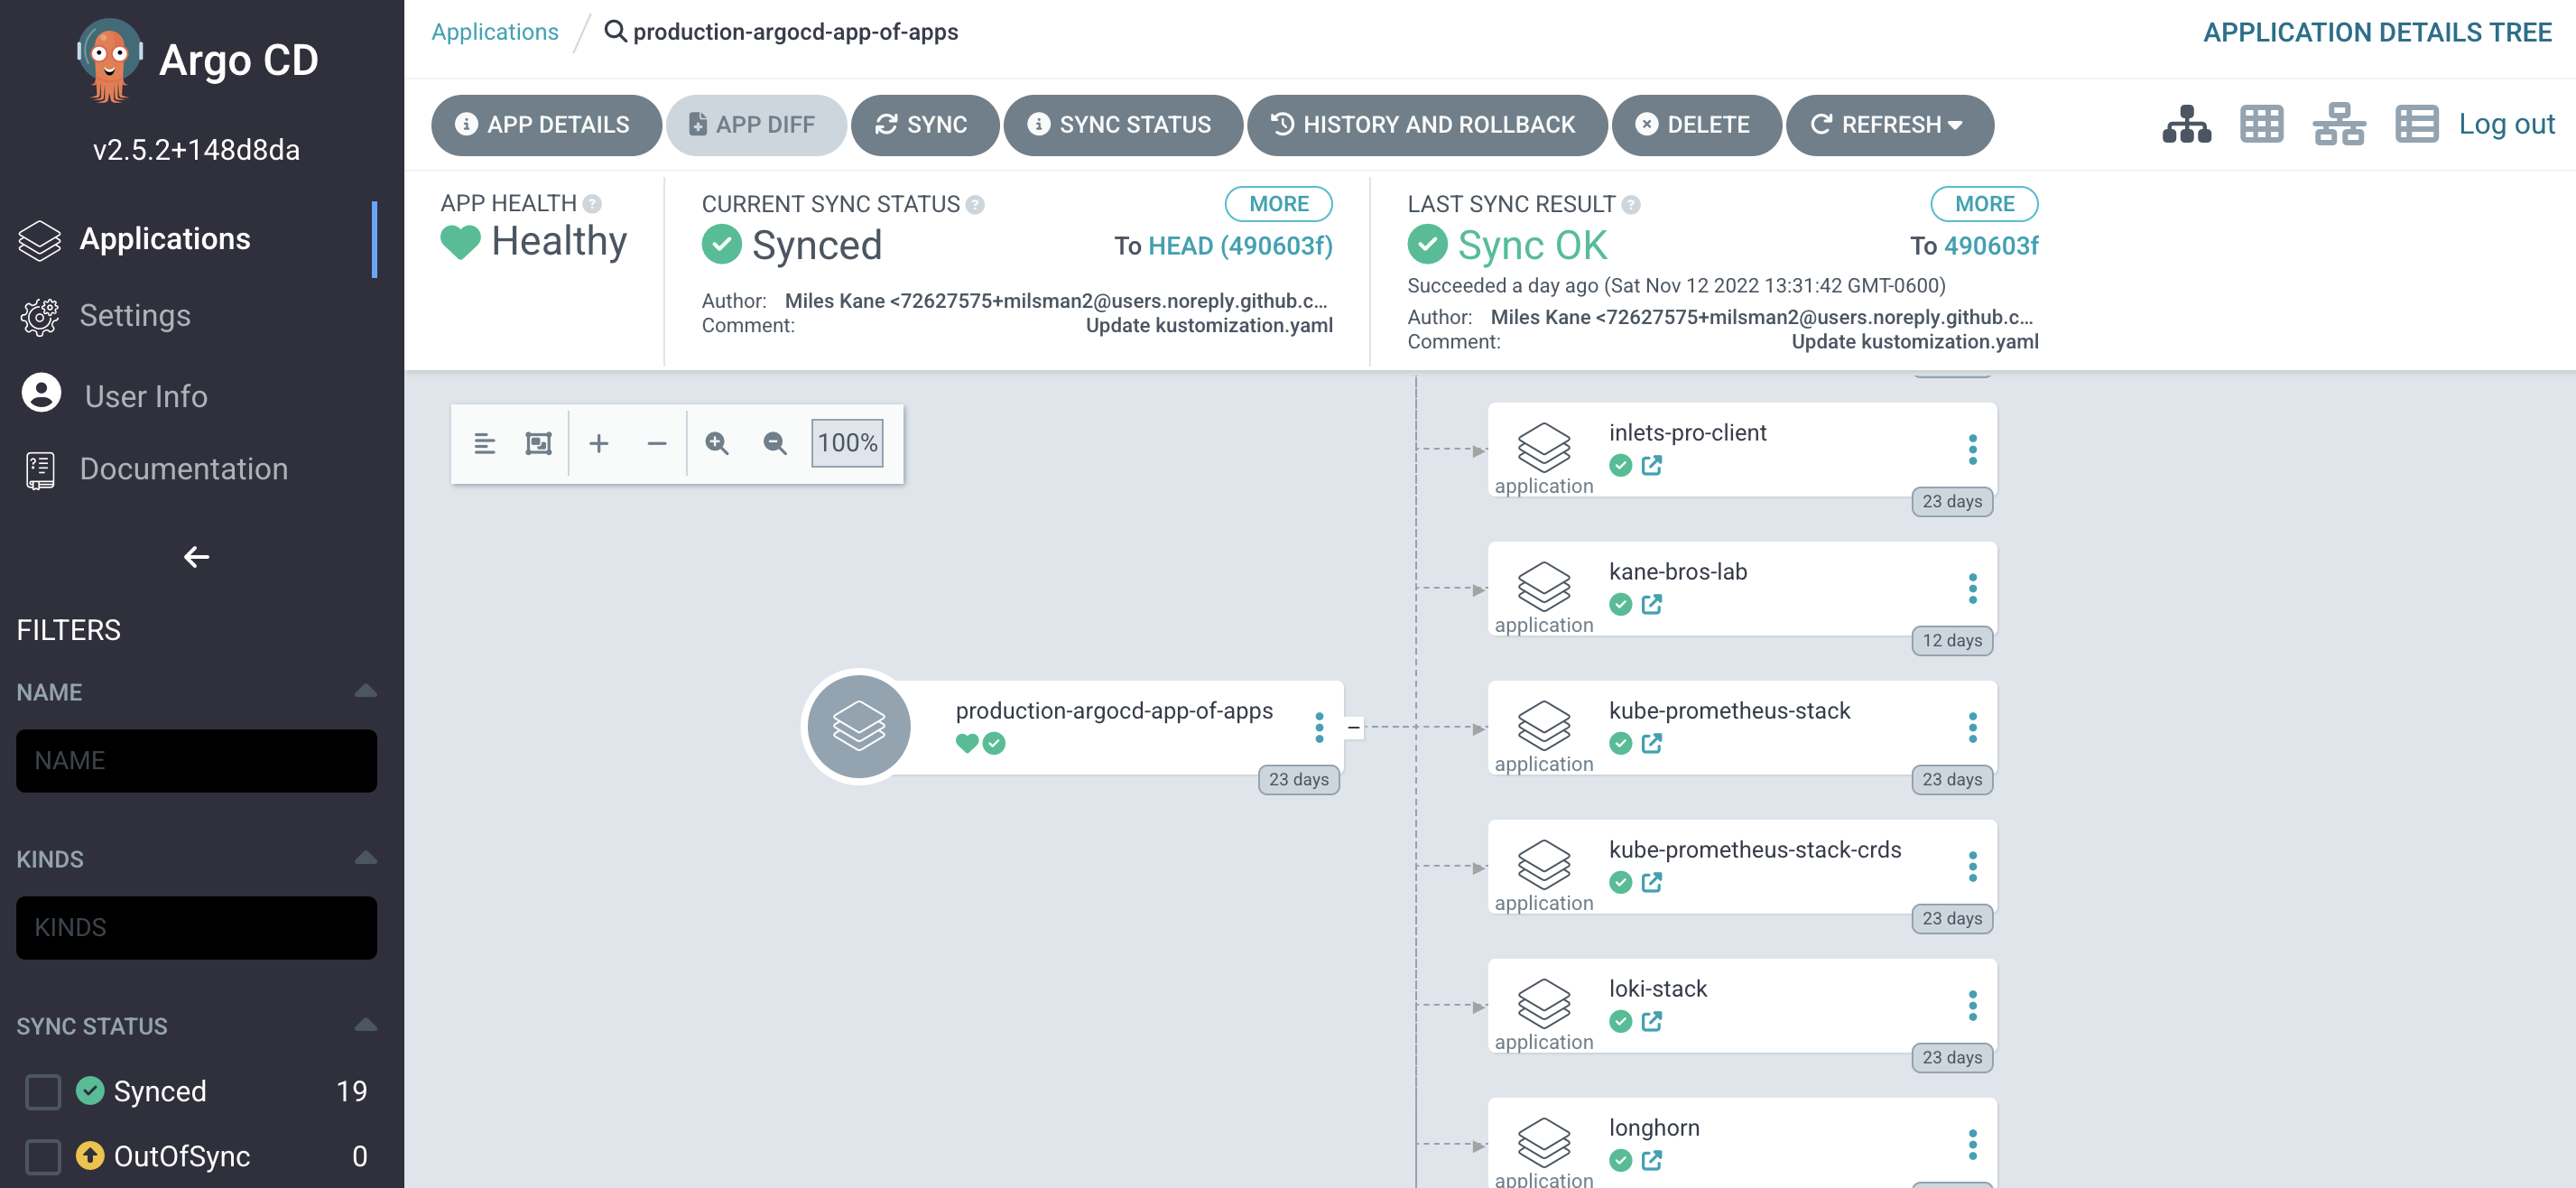Image resolution: width=2576 pixels, height=1188 pixels.
Task: Check the OutOfSync filter checkbox
Action: [43, 1156]
